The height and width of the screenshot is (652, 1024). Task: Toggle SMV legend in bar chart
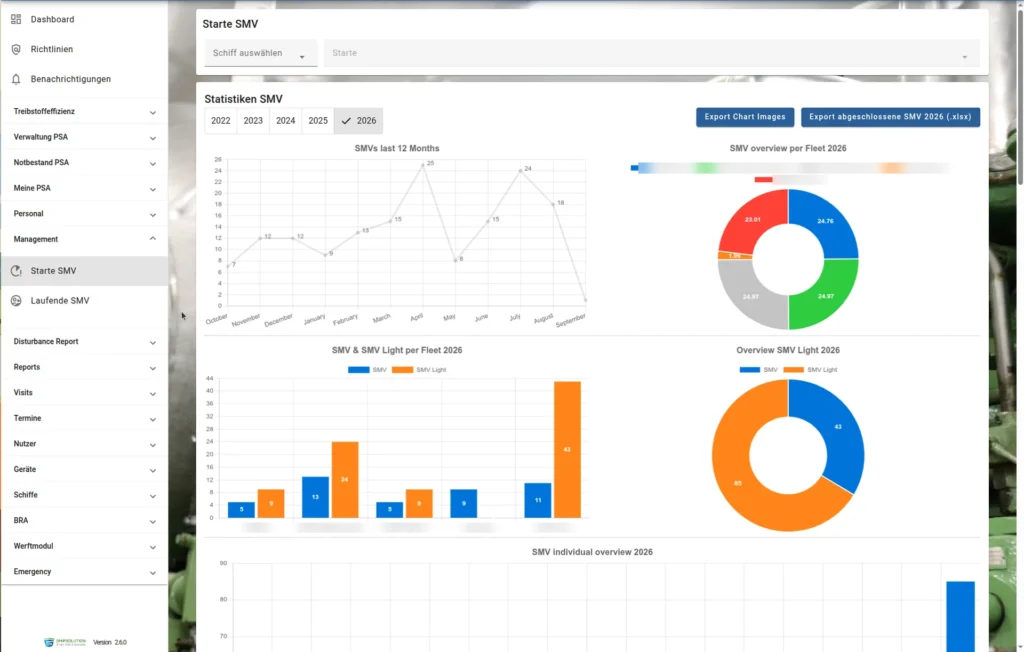point(367,370)
